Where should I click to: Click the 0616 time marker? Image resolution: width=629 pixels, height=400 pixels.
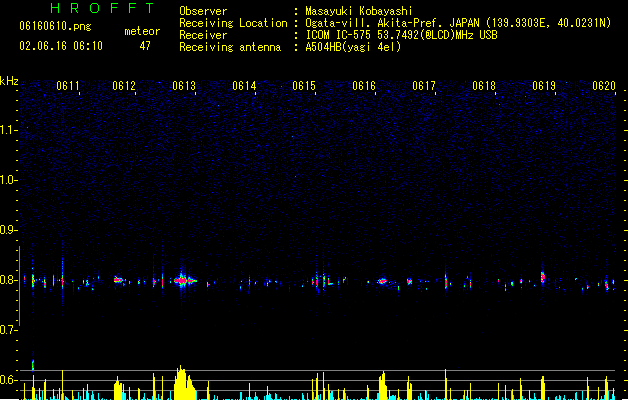point(364,86)
